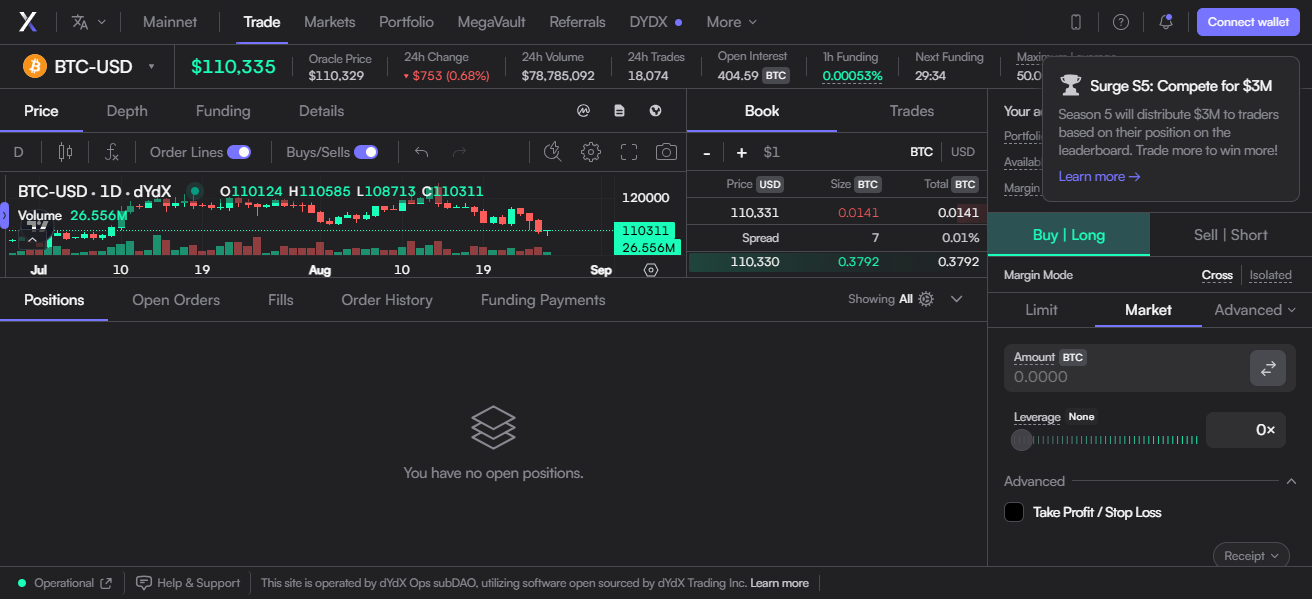
Task: Switch to the Limit order tab
Action: 1041,310
